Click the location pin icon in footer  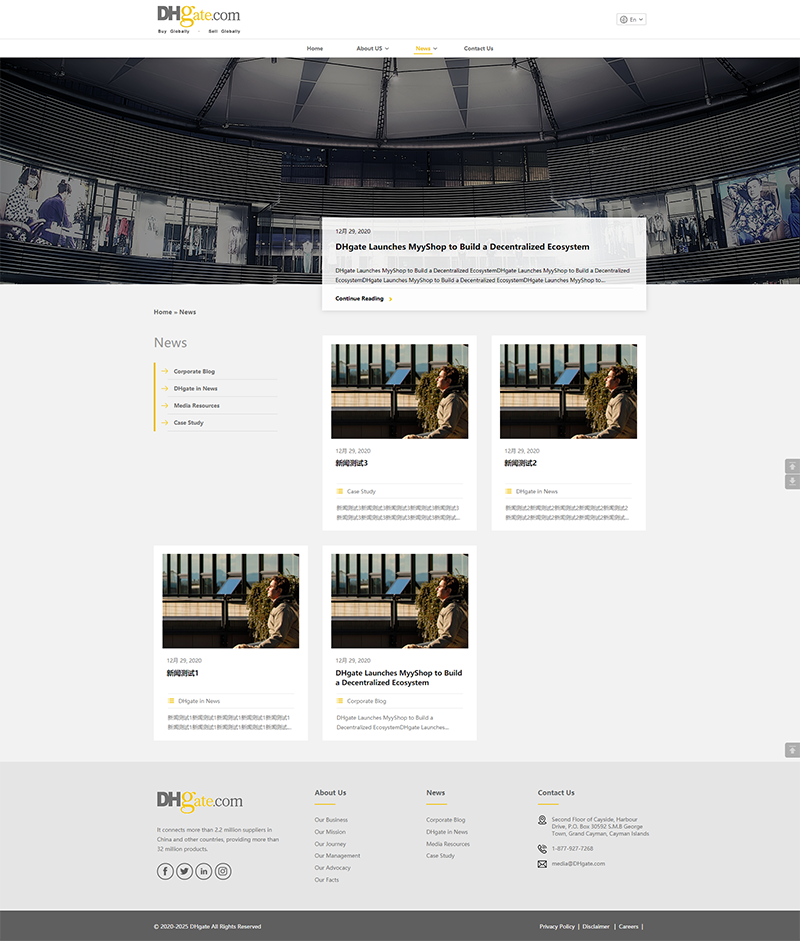[542, 820]
